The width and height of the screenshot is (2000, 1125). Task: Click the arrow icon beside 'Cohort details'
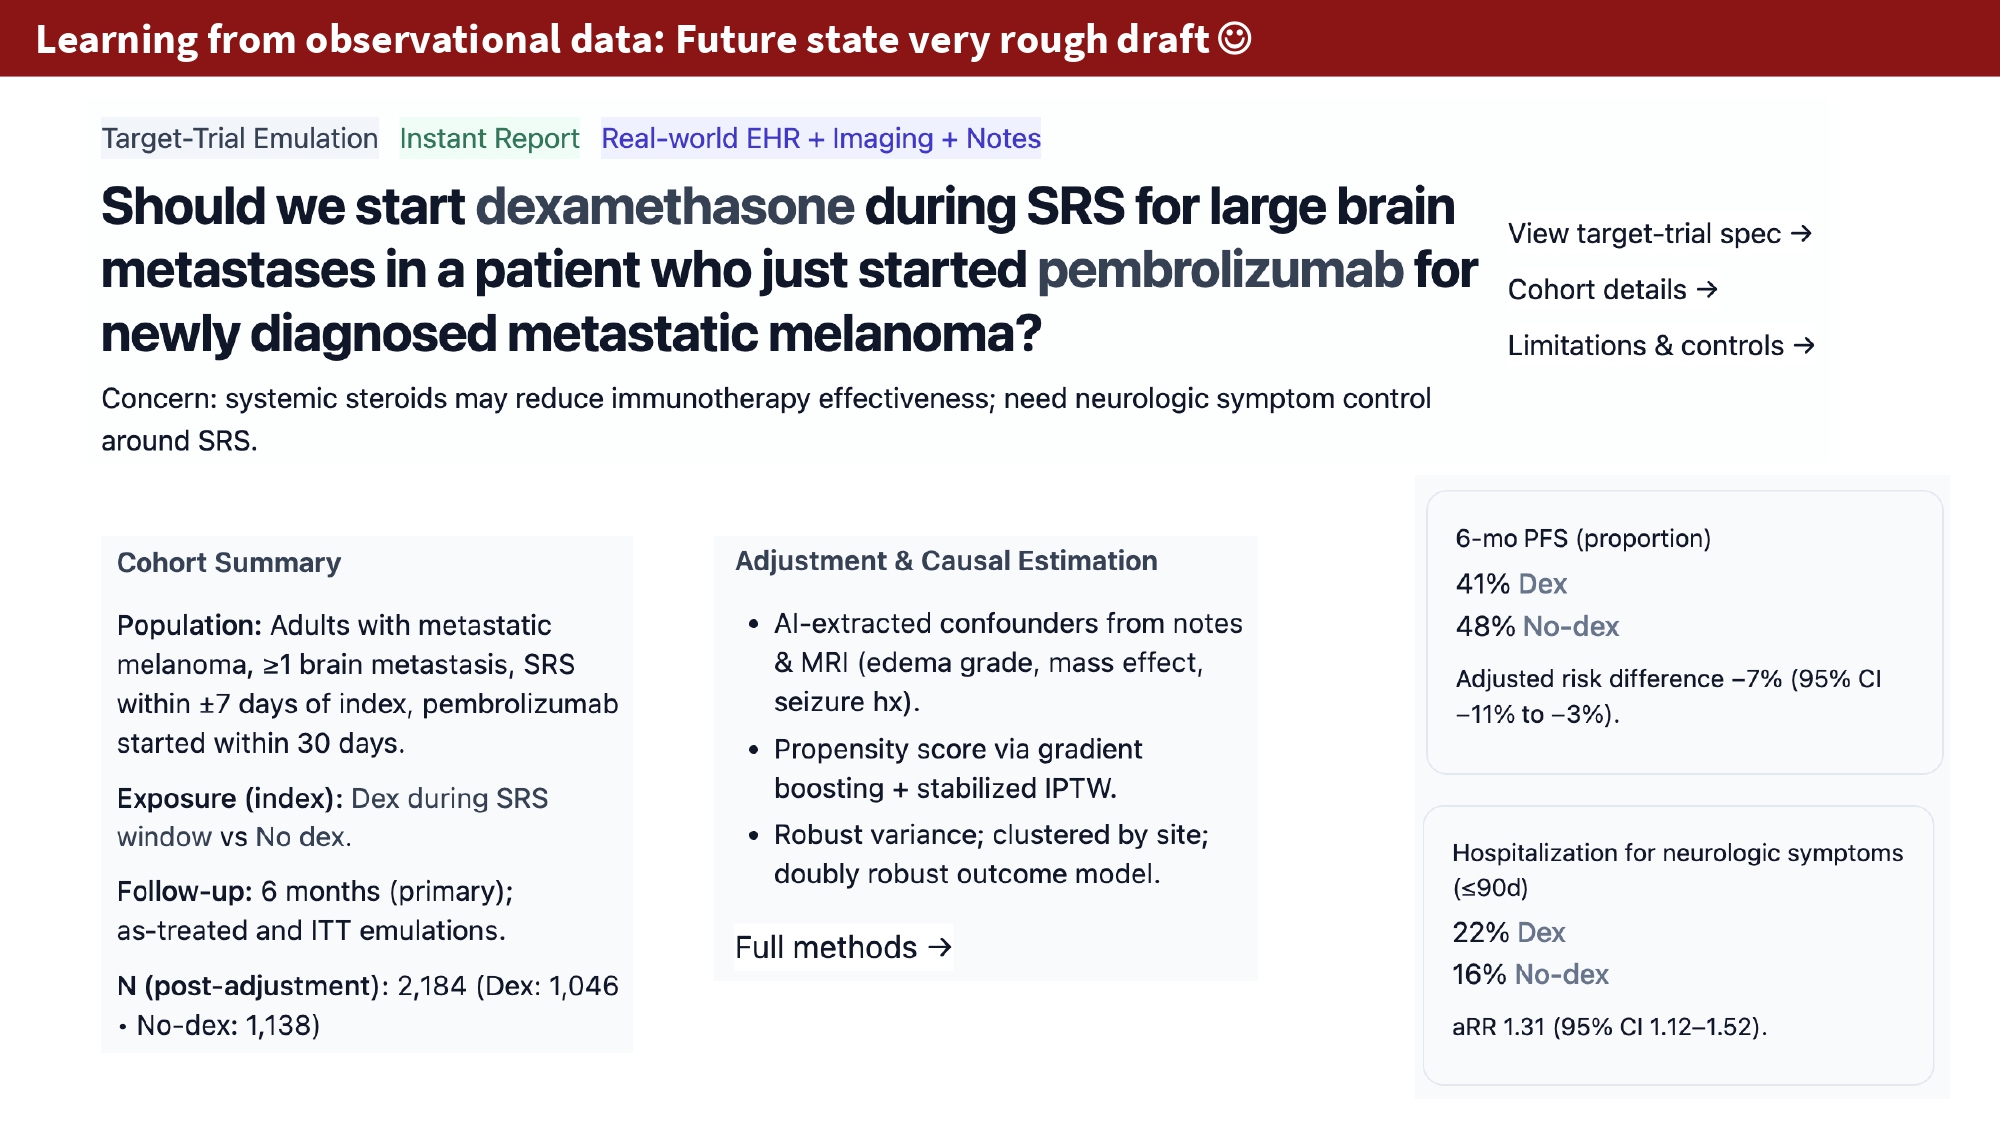point(1707,289)
